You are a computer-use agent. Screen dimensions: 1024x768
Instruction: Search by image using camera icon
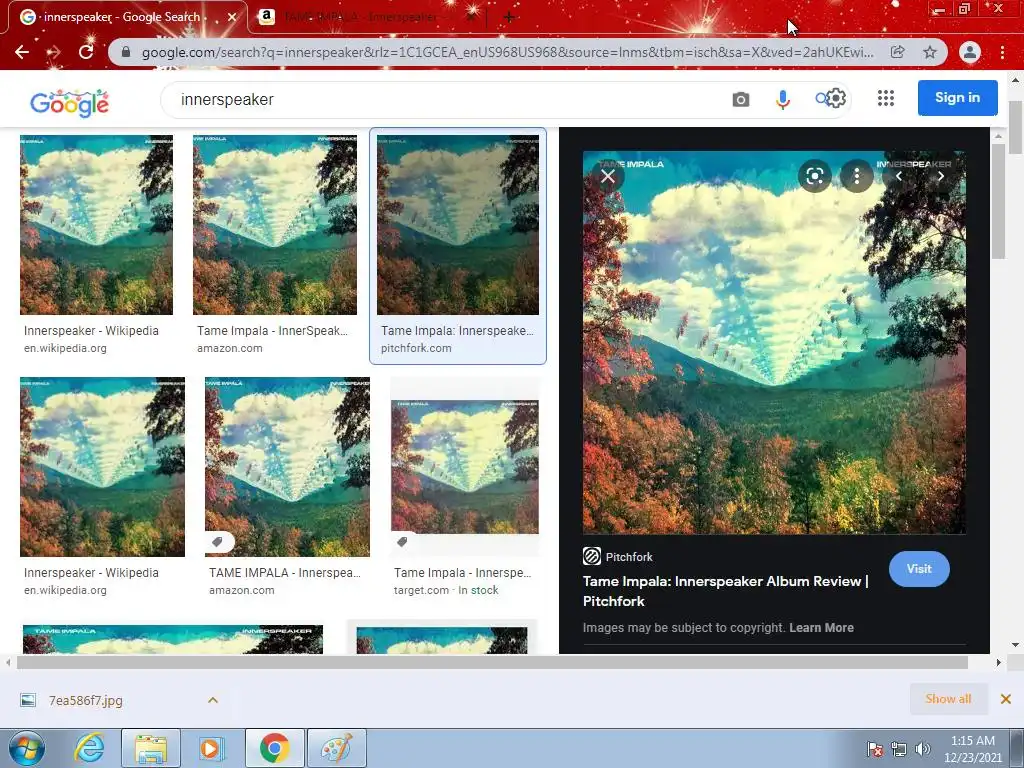tap(741, 99)
